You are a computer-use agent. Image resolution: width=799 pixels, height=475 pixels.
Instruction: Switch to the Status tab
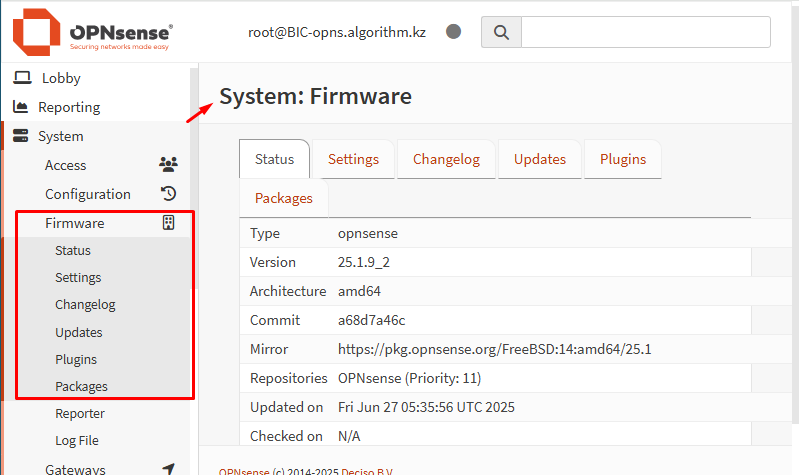(274, 159)
